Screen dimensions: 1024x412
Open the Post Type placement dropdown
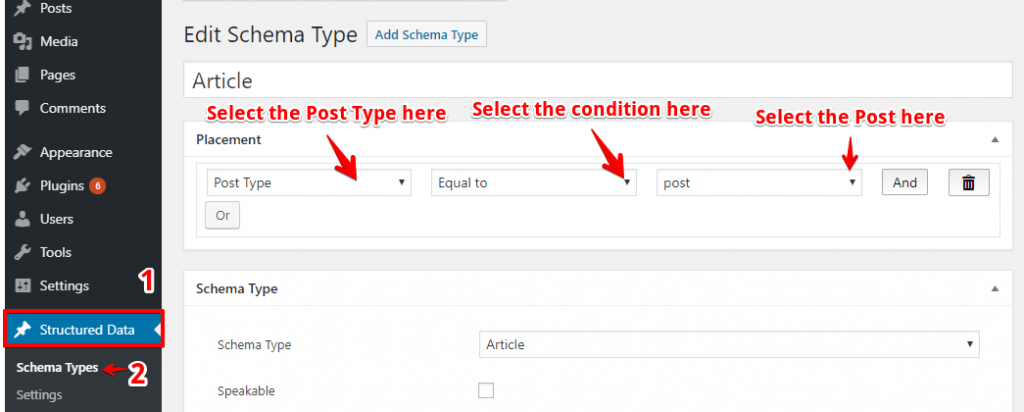(309, 183)
